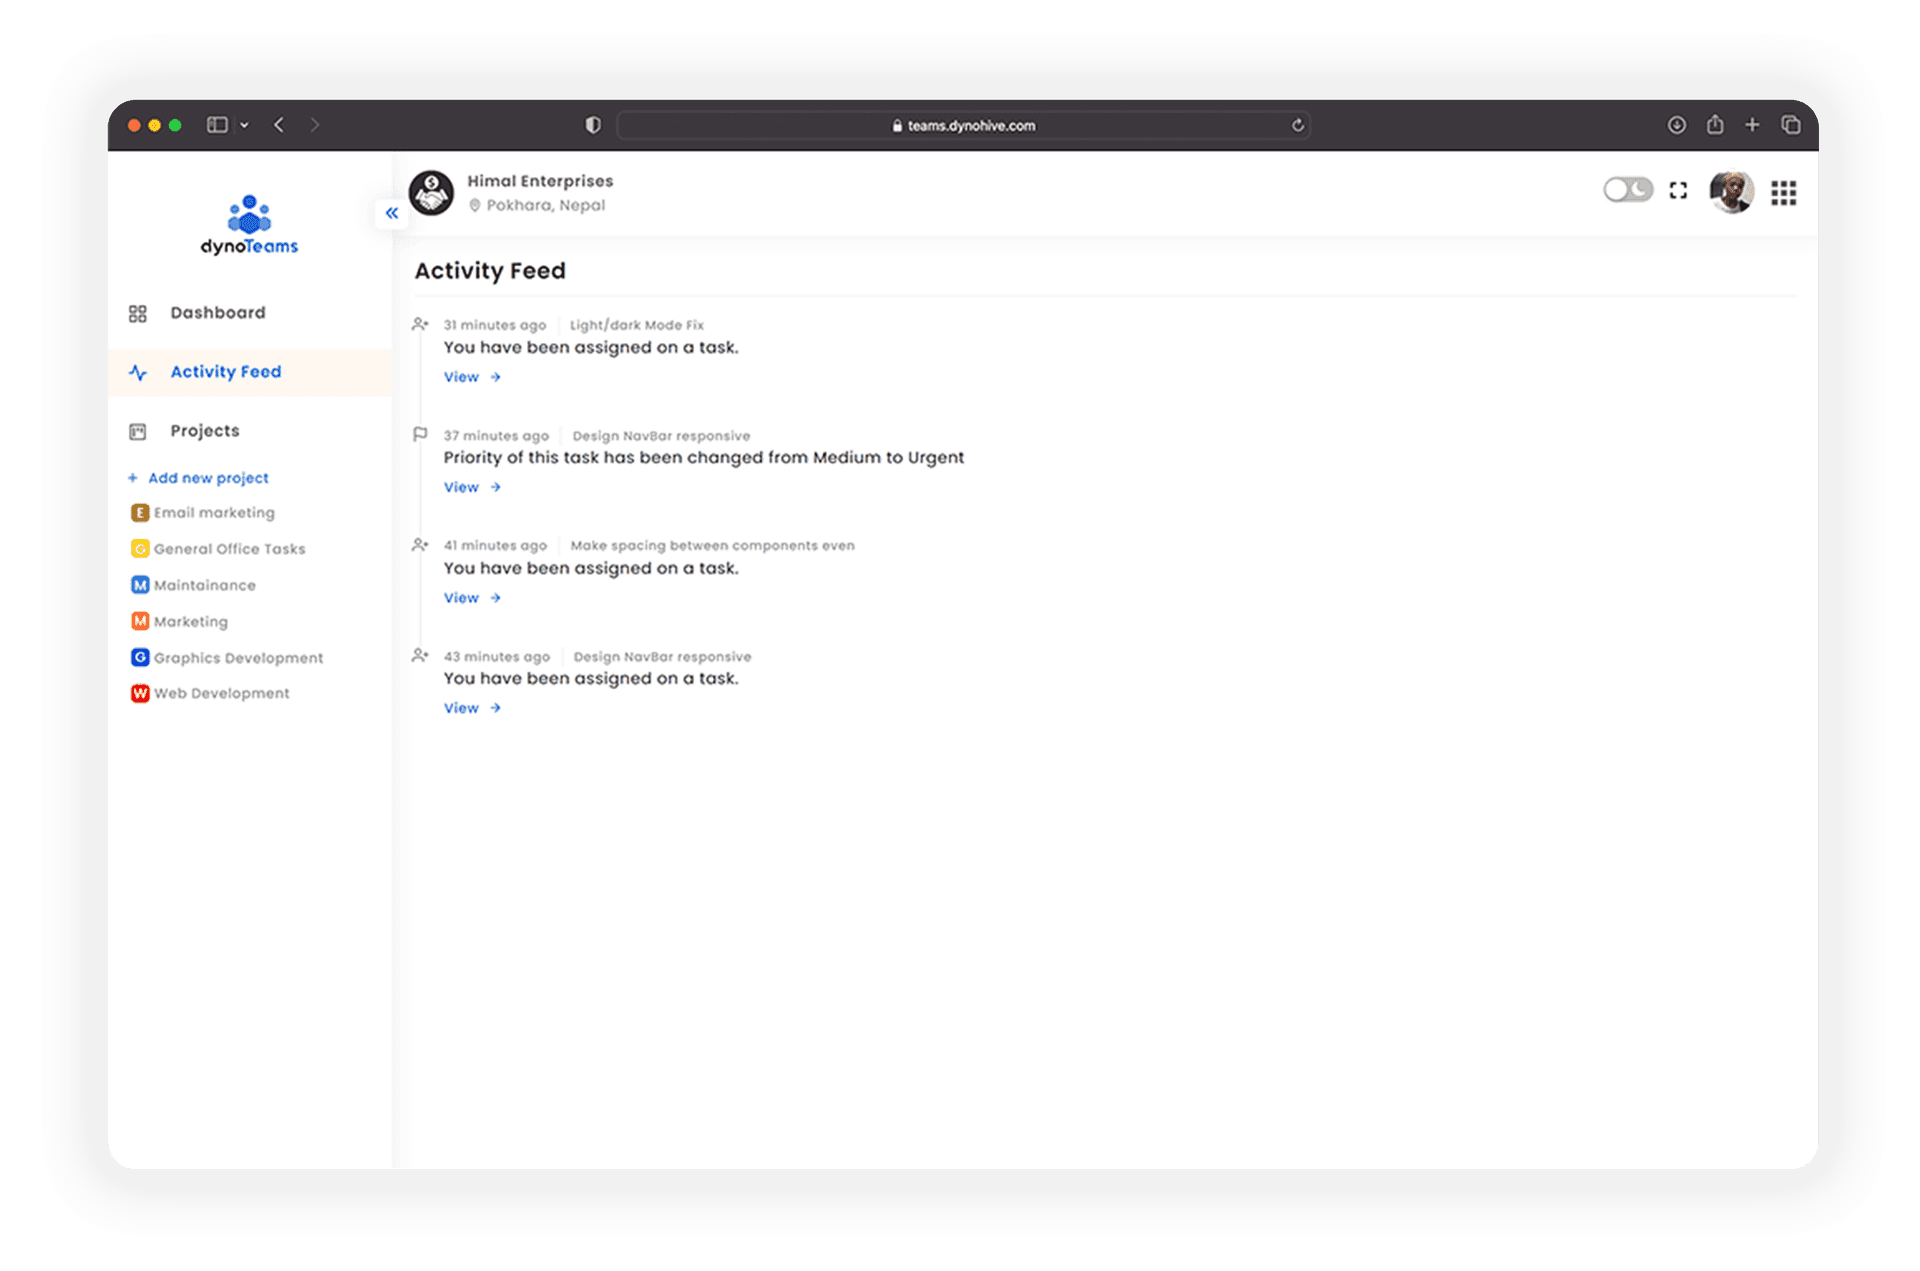The width and height of the screenshot is (1920, 1271).
Task: Click the Himal Enterprises organization name
Action: (545, 179)
